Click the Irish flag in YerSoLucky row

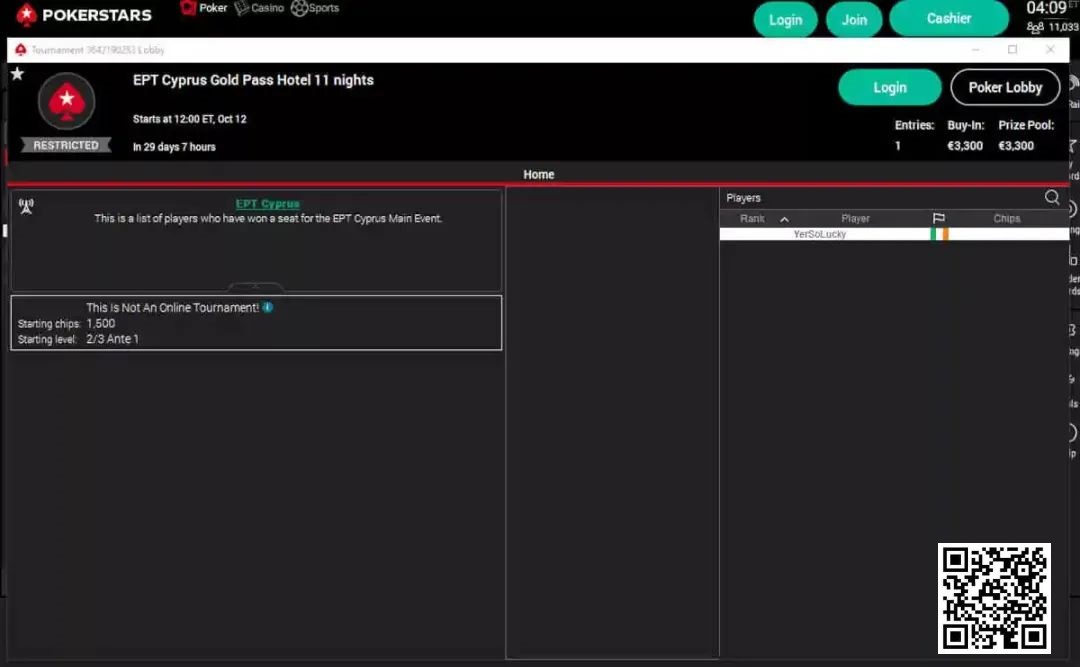pyautogui.click(x=939, y=234)
